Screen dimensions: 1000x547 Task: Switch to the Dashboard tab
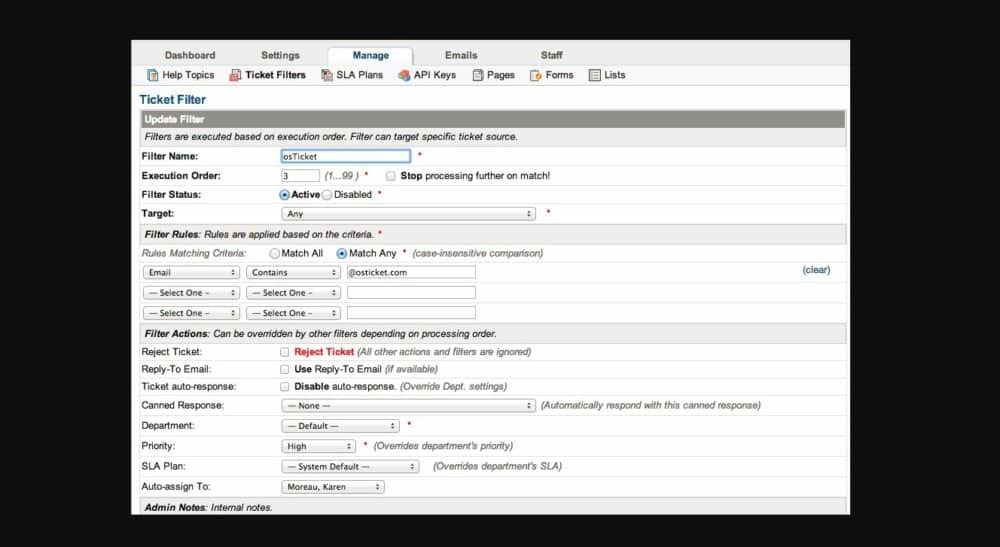click(190, 55)
